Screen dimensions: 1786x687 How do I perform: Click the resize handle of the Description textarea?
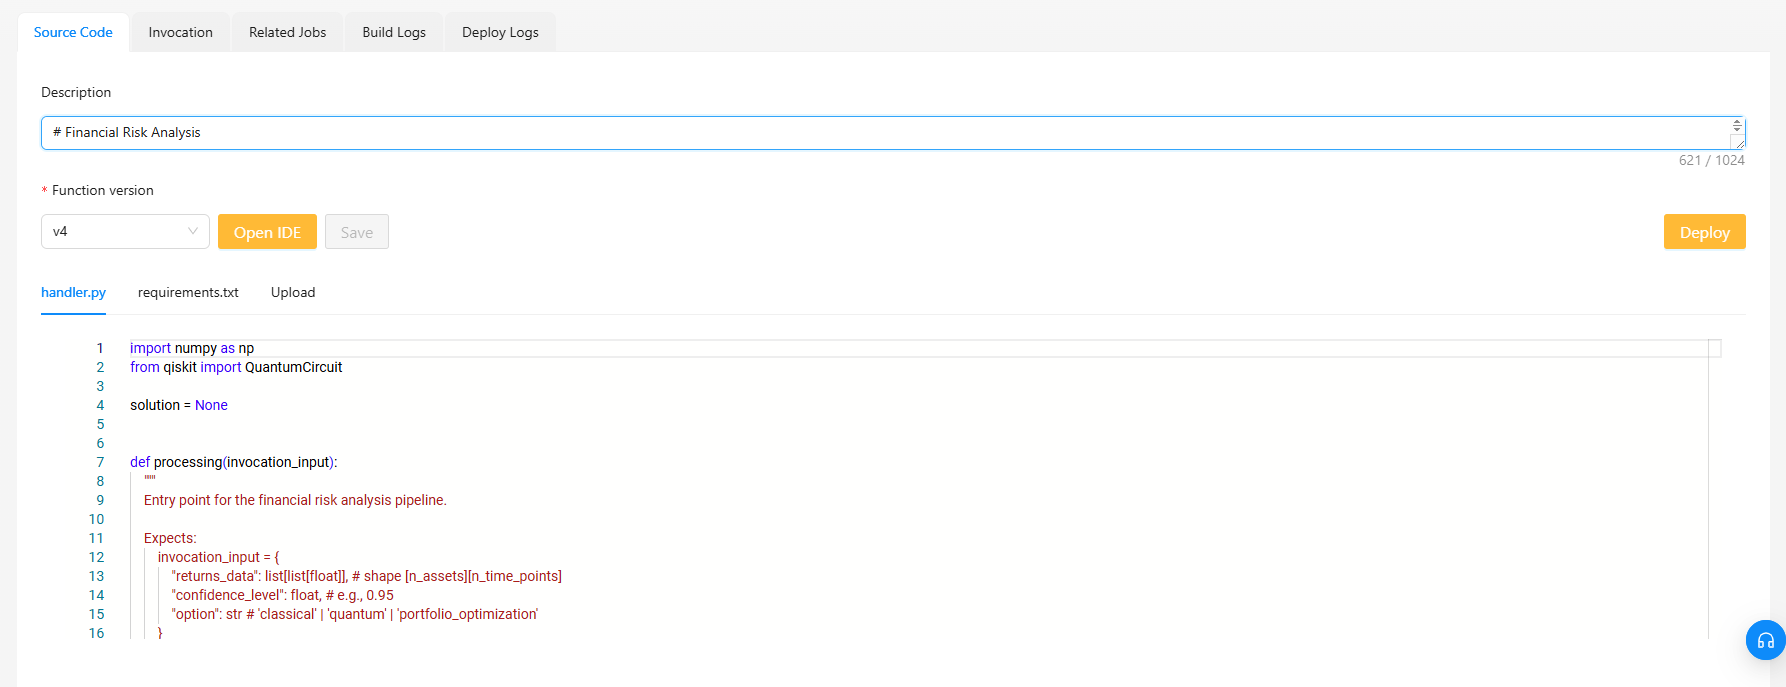coord(1740,146)
